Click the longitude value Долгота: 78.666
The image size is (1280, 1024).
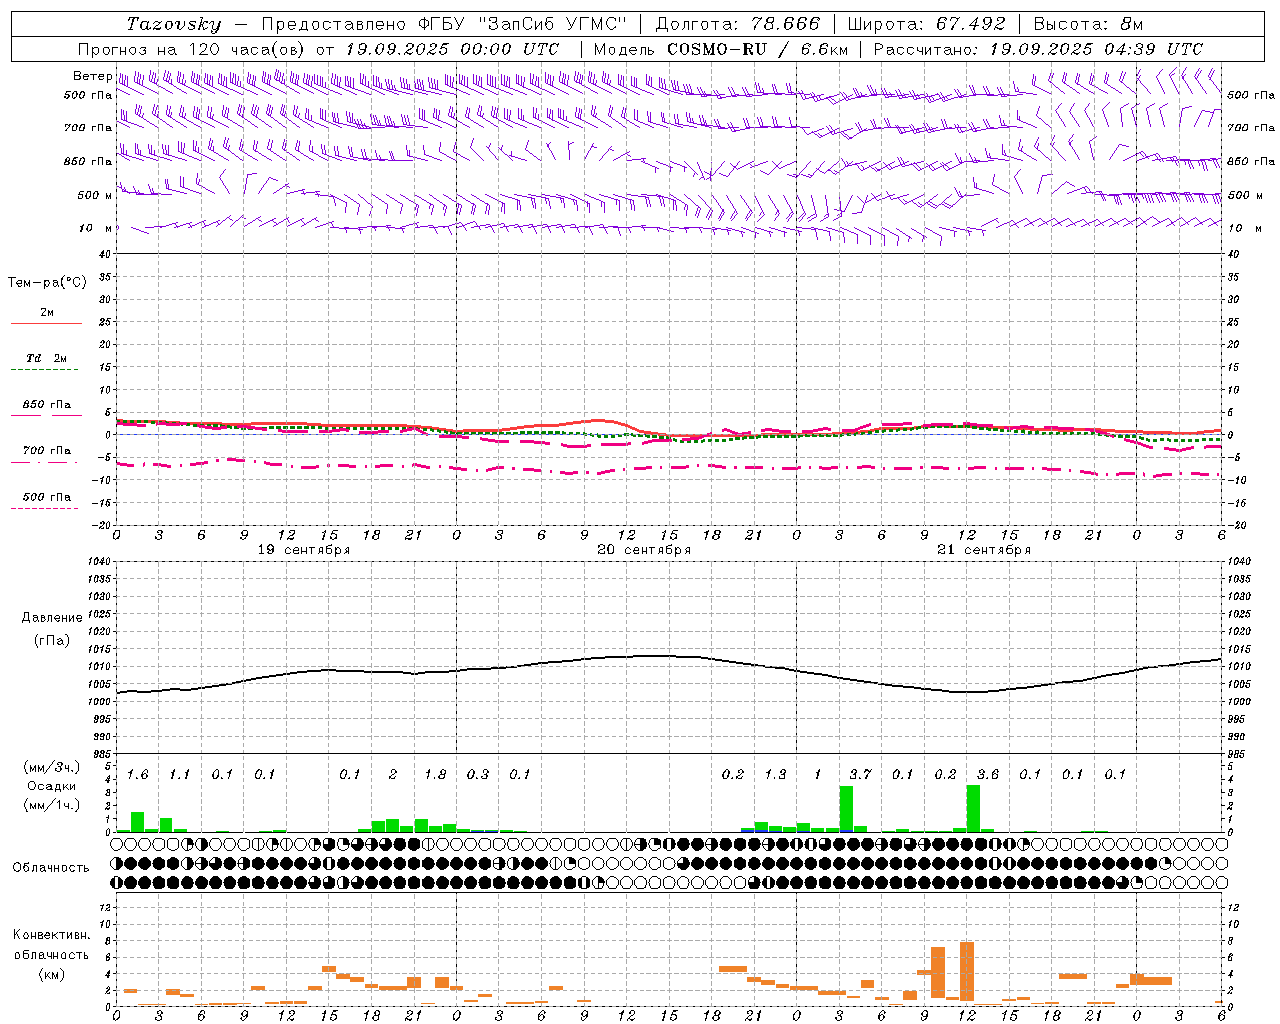point(738,24)
